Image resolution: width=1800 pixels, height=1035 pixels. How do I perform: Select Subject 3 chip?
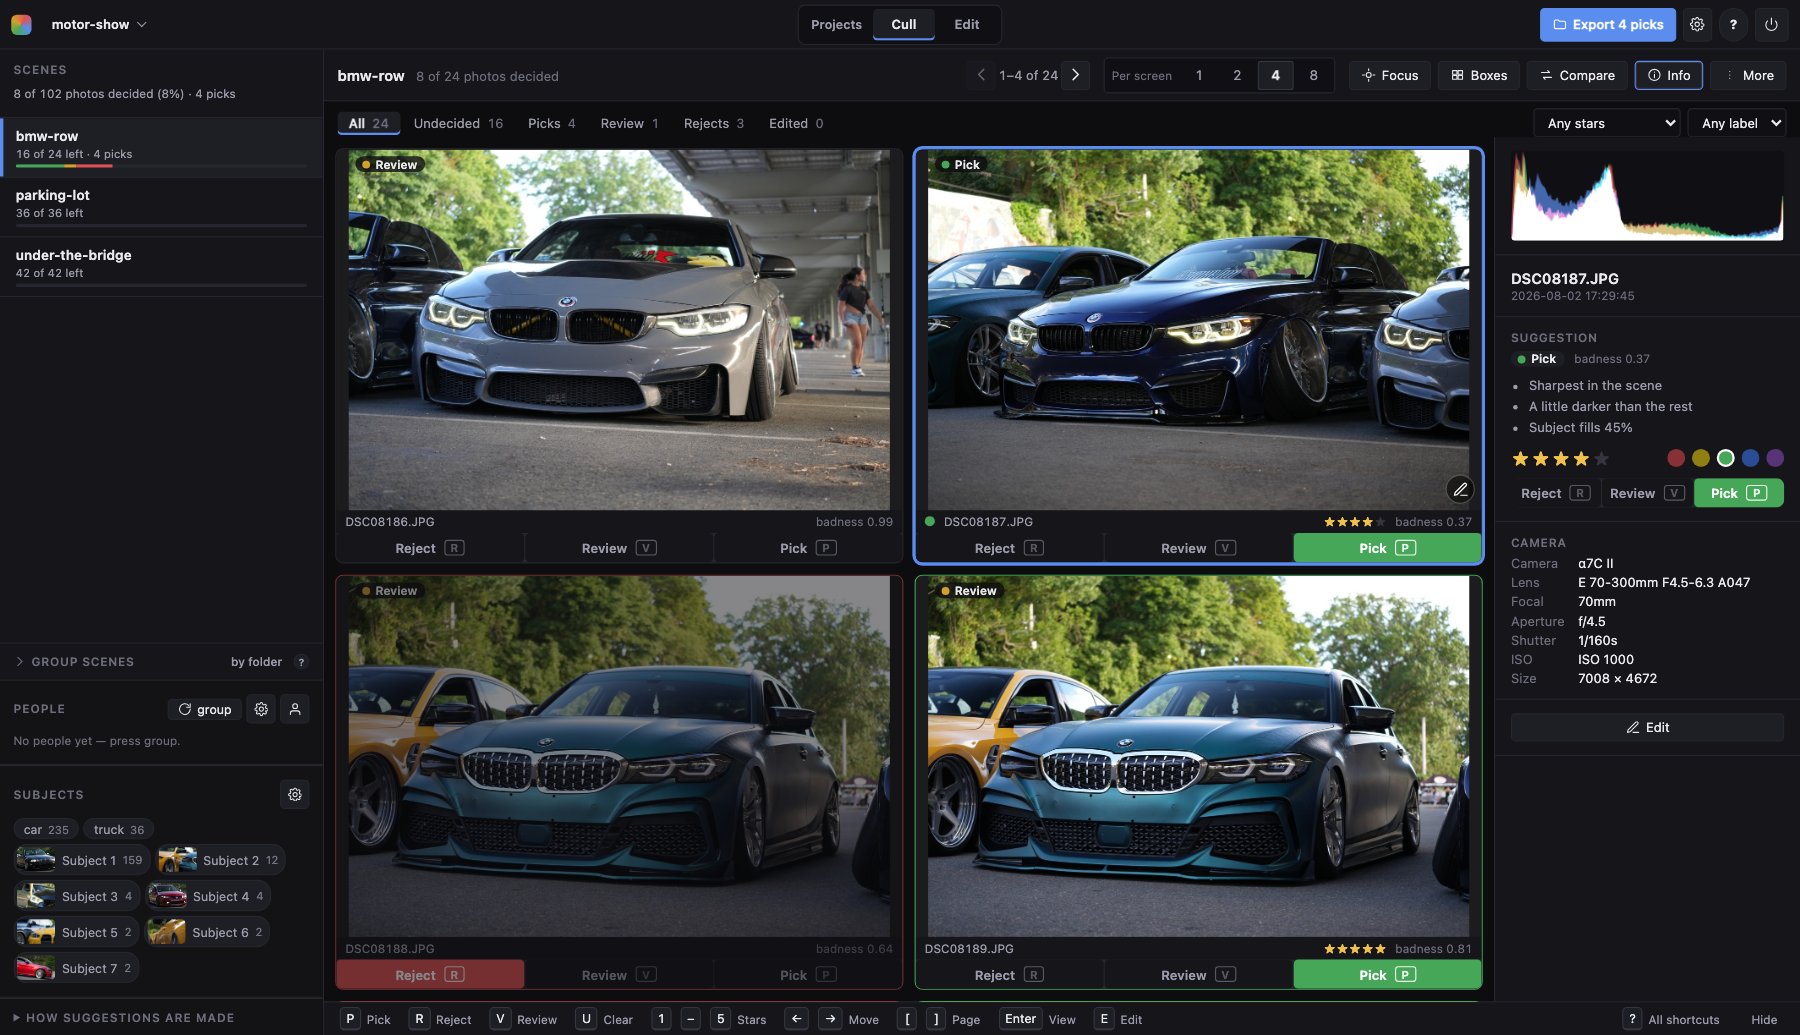[76, 896]
